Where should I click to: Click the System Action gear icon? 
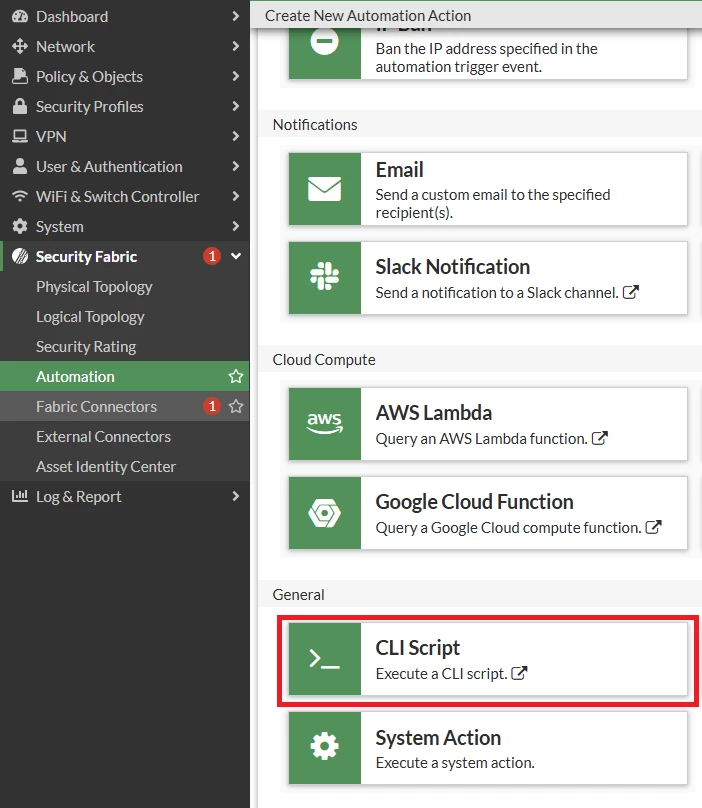(x=324, y=746)
